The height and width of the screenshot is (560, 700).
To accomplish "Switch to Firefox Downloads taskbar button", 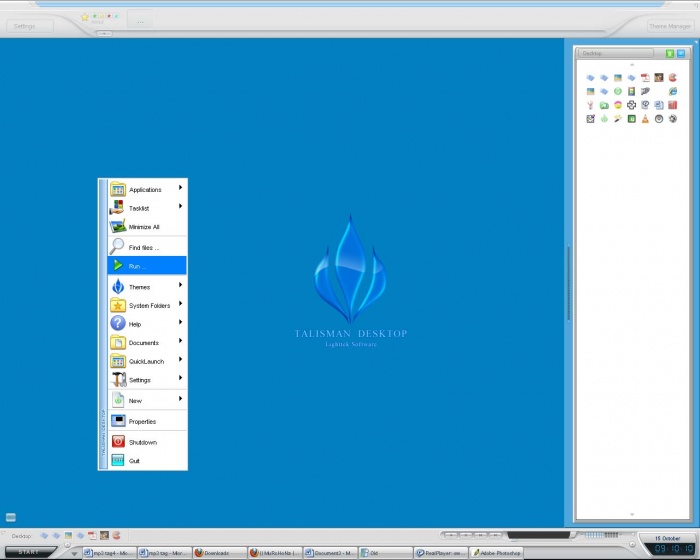I will pos(220,553).
